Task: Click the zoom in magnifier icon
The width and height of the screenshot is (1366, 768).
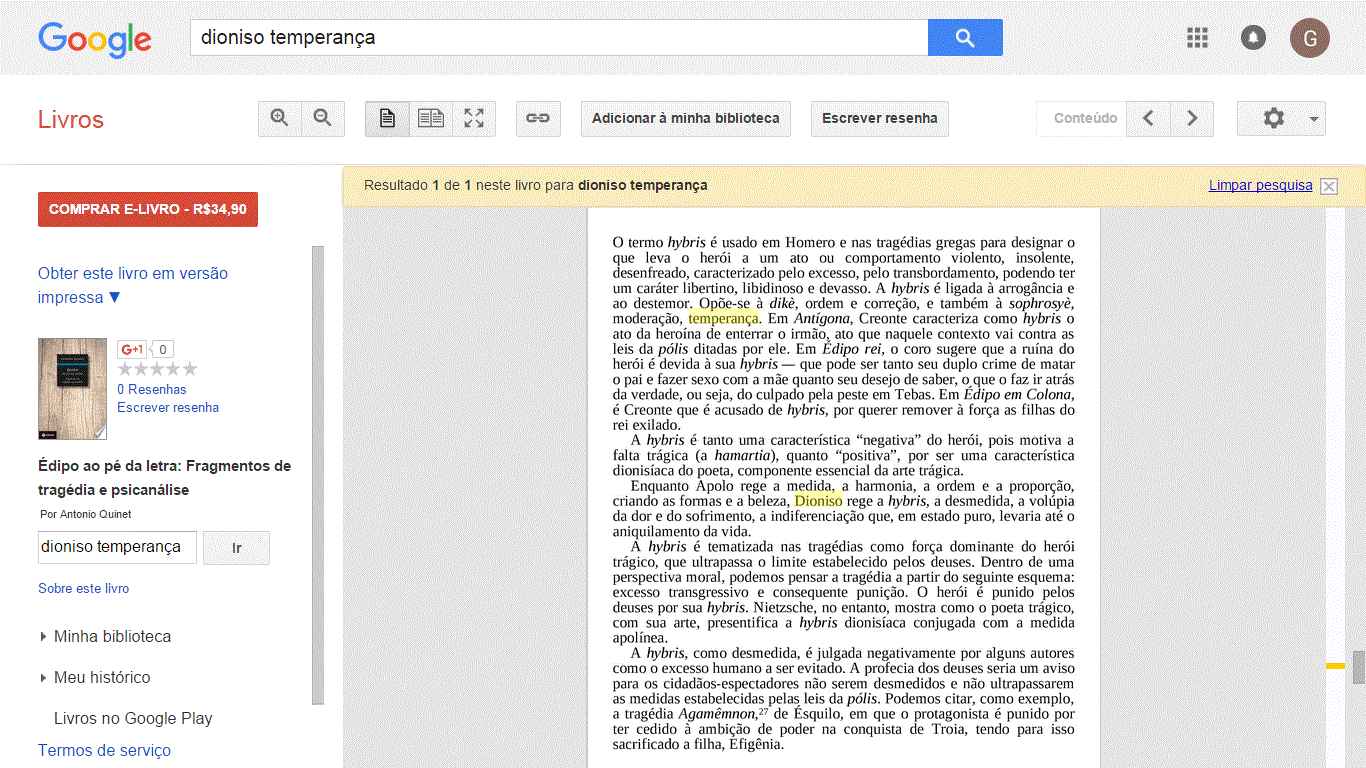Action: coord(280,118)
